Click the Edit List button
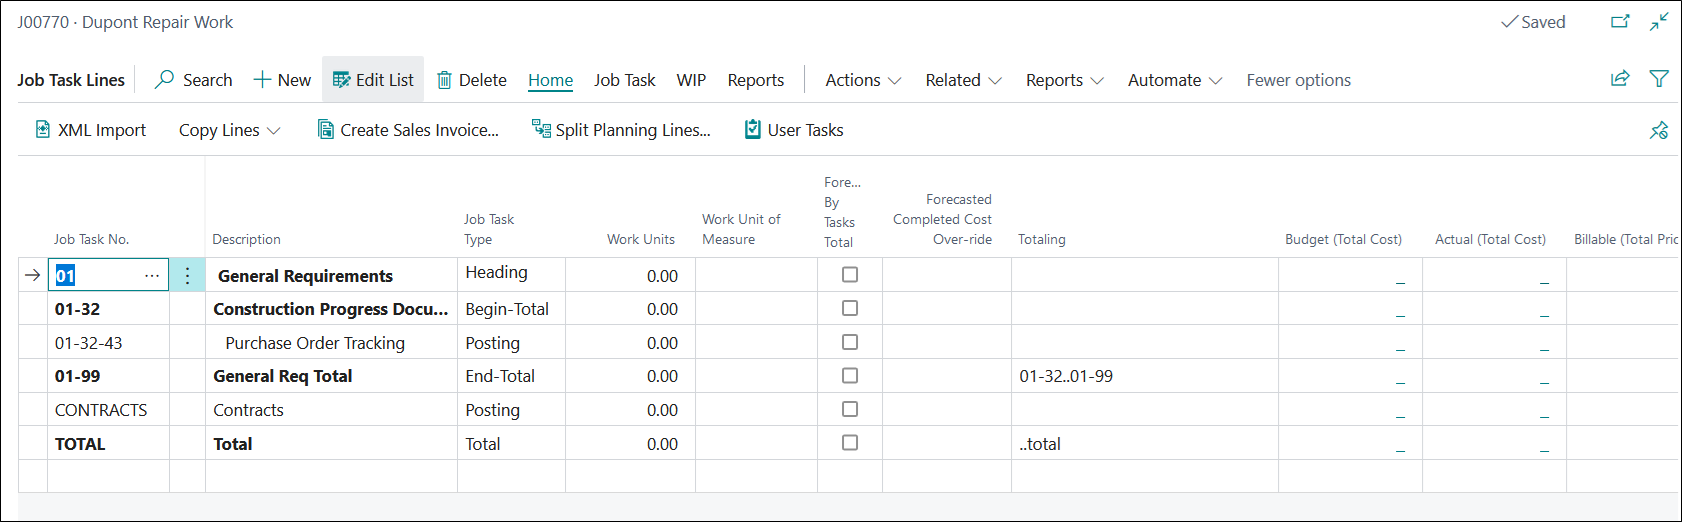Viewport: 1682px width, 522px height. point(373,80)
